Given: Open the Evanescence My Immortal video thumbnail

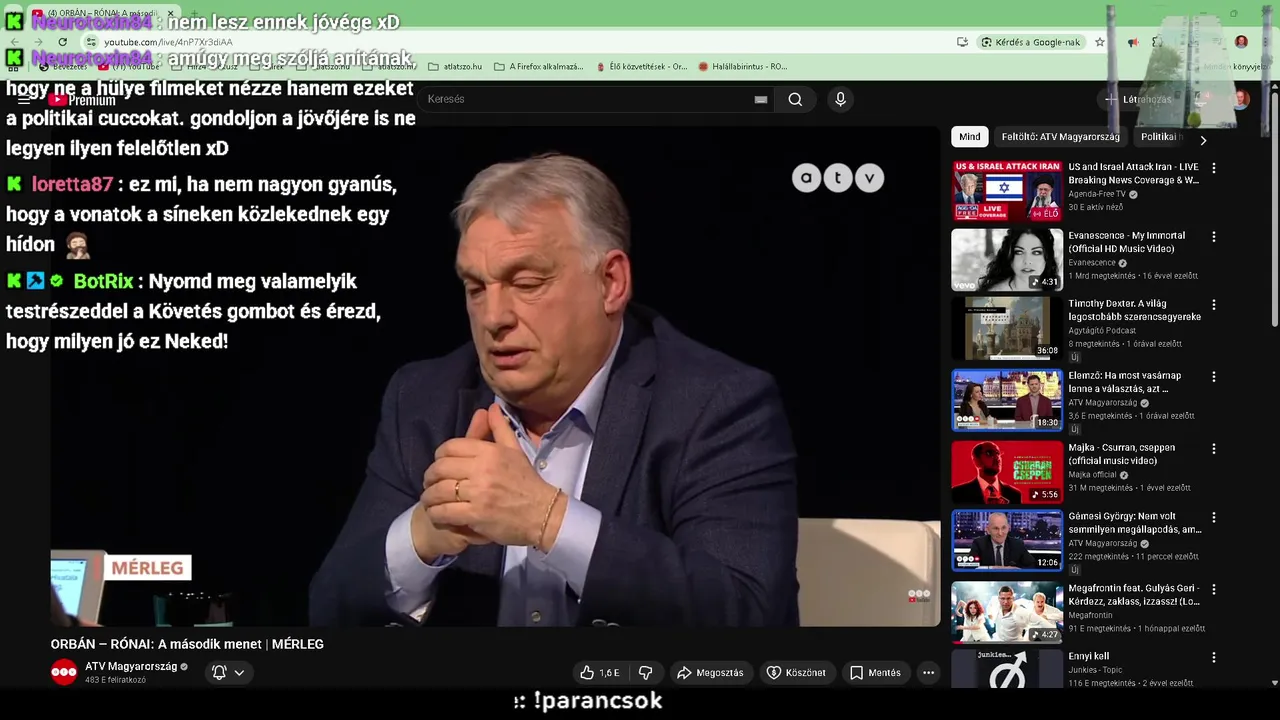Looking at the screenshot, I should pyautogui.click(x=1007, y=260).
